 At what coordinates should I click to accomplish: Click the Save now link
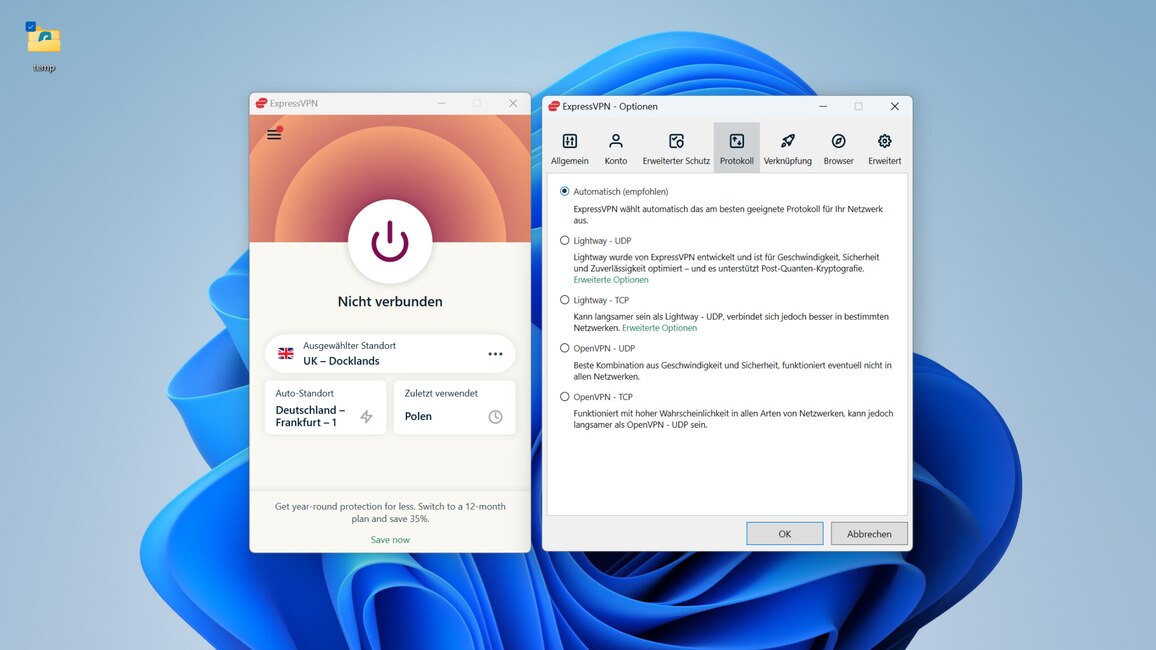[389, 539]
